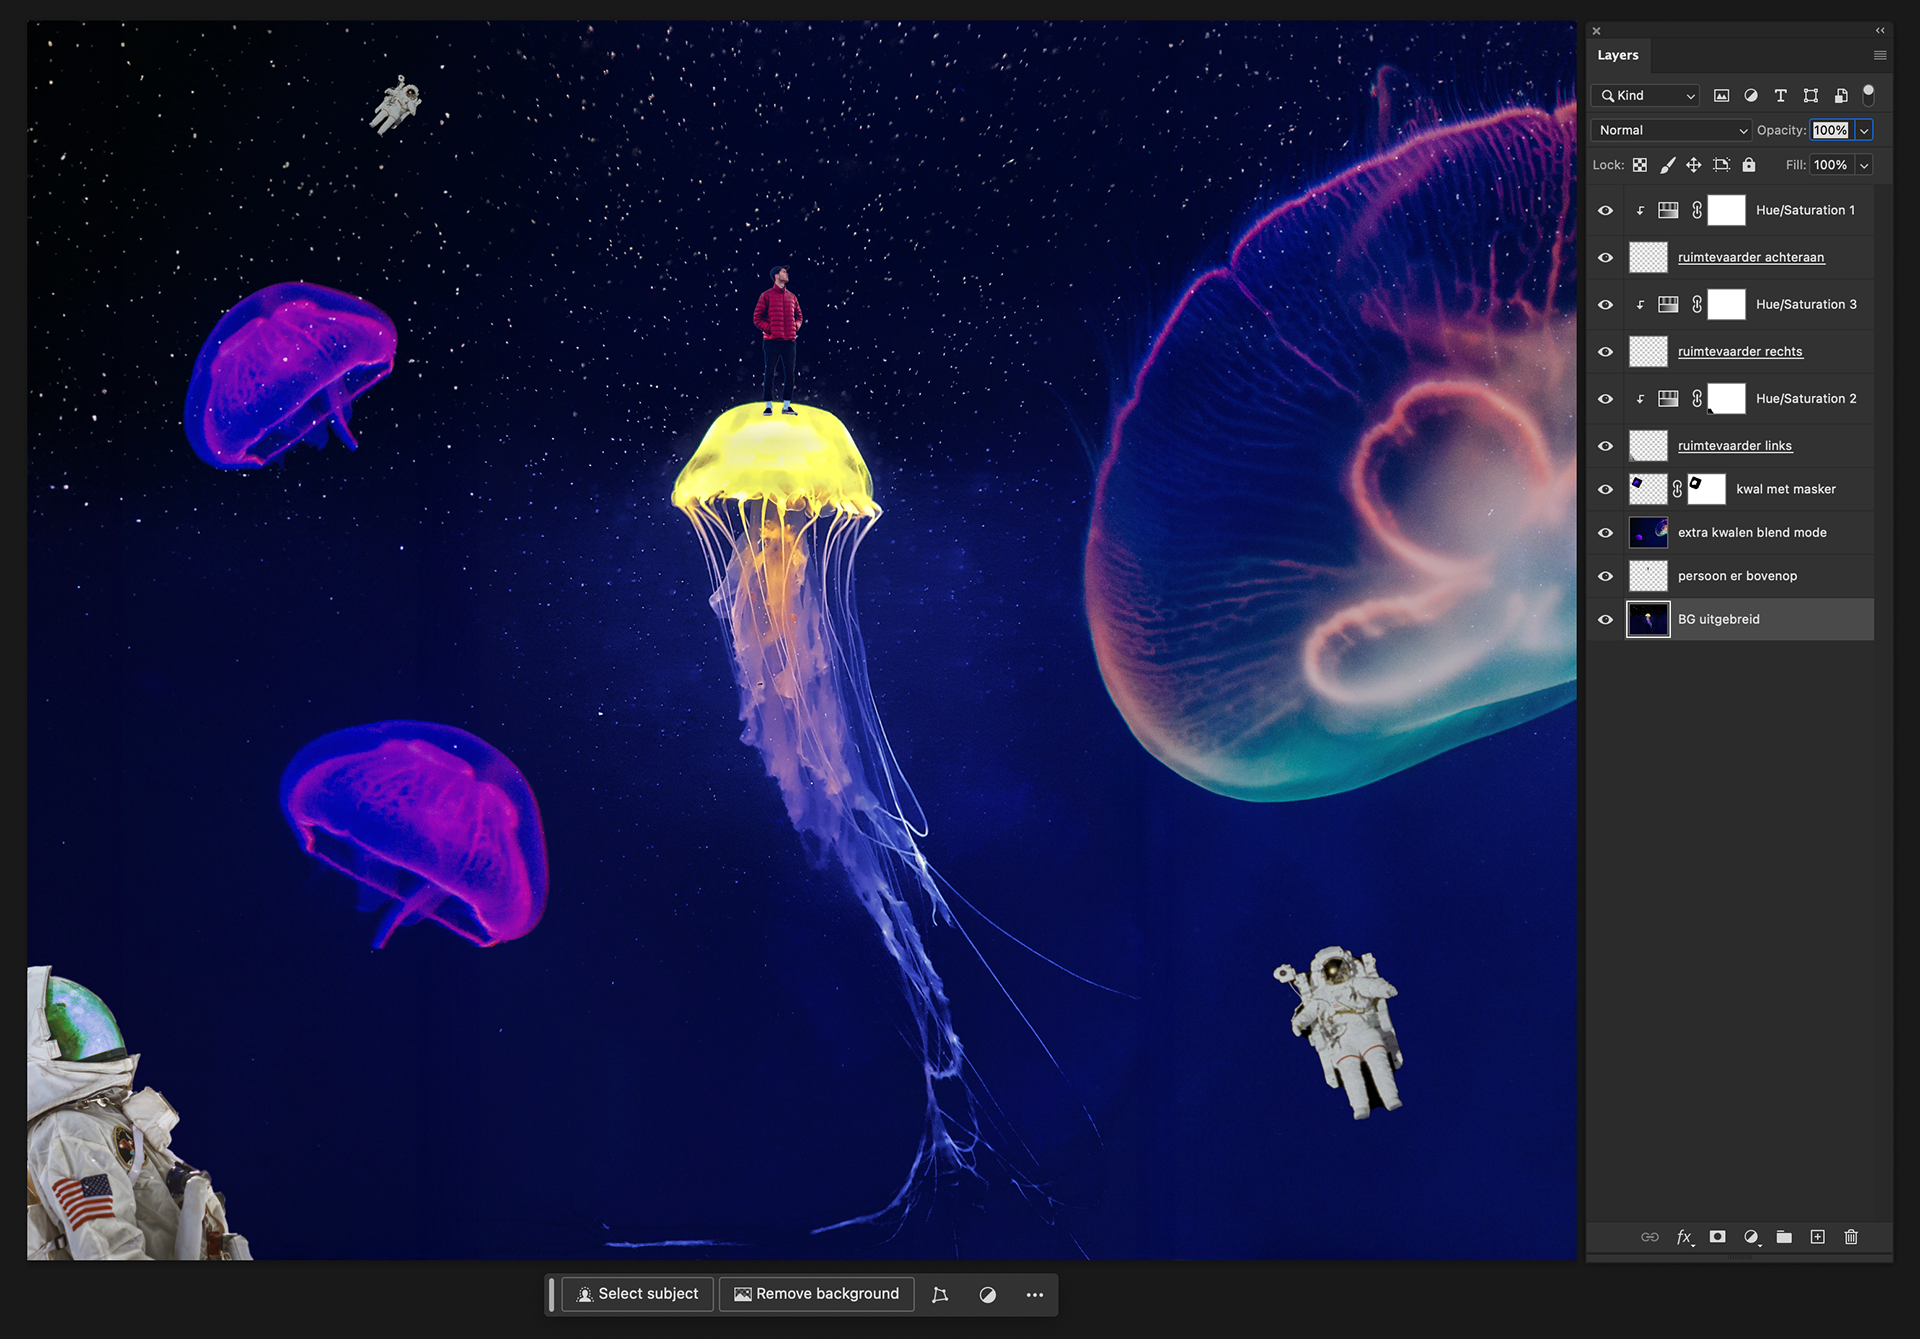The image size is (1920, 1339).
Task: Create a new layer group folder icon
Action: 1784,1237
